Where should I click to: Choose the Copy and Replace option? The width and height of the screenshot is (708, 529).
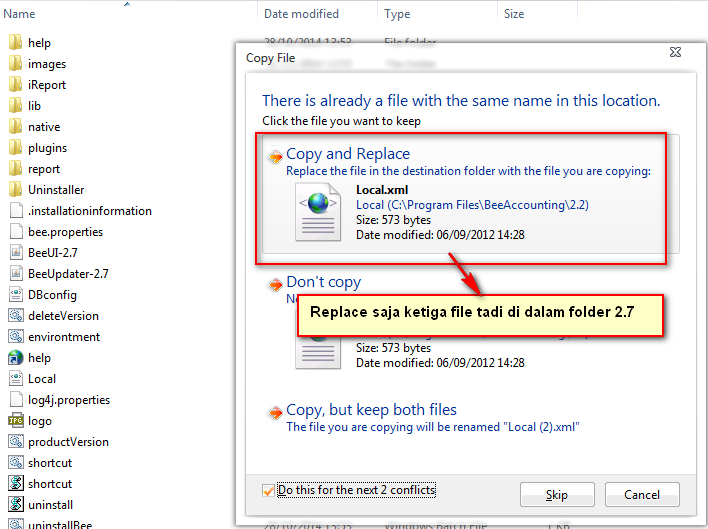pyautogui.click(x=470, y=195)
